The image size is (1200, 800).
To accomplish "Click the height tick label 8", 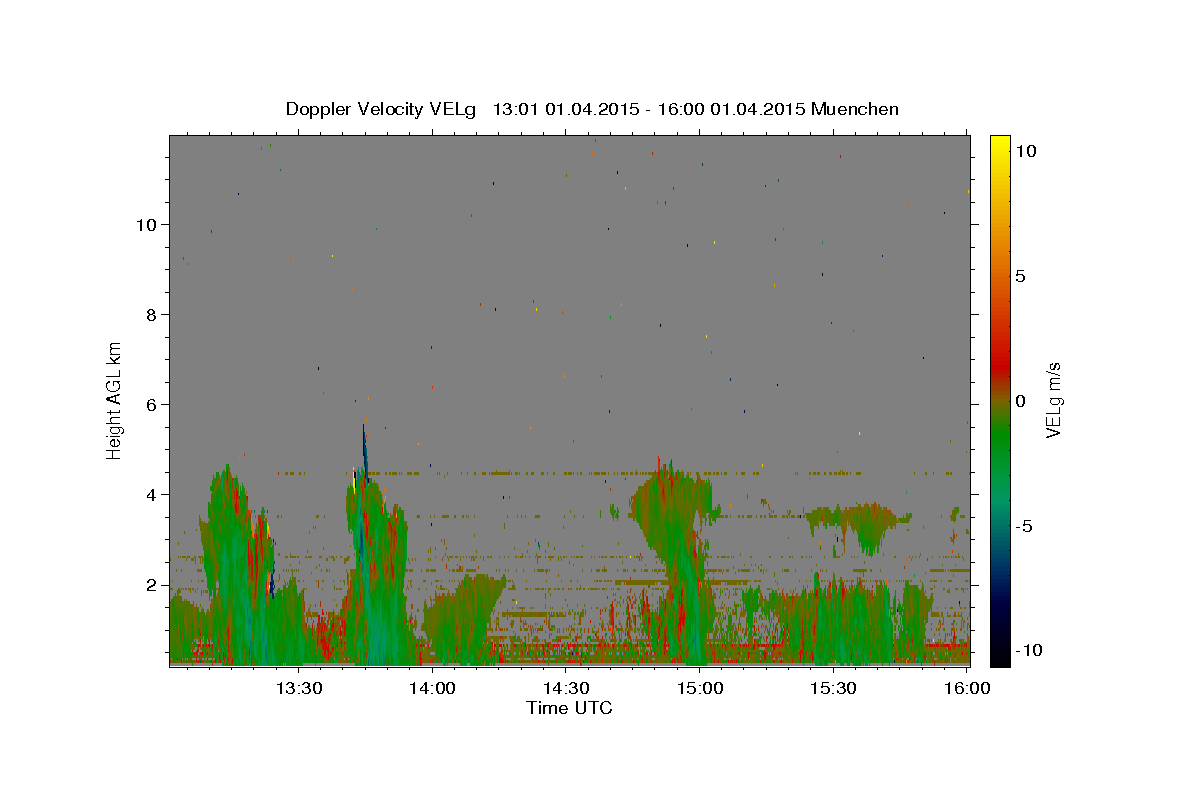I will [x=151, y=315].
